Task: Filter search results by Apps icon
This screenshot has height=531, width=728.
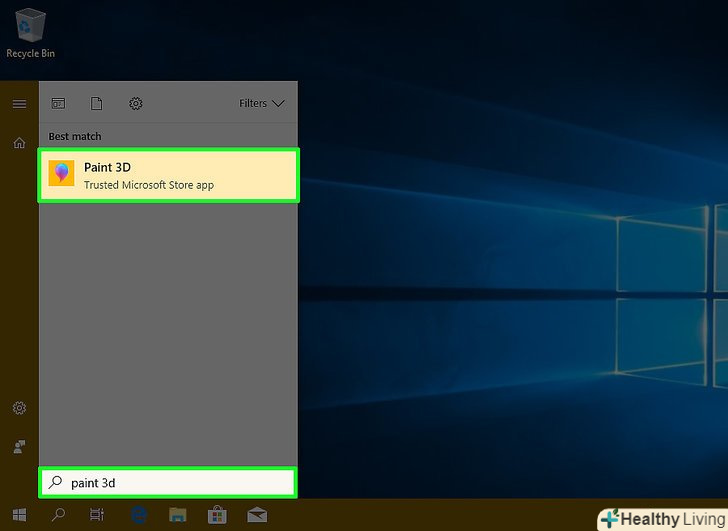Action: click(58, 103)
